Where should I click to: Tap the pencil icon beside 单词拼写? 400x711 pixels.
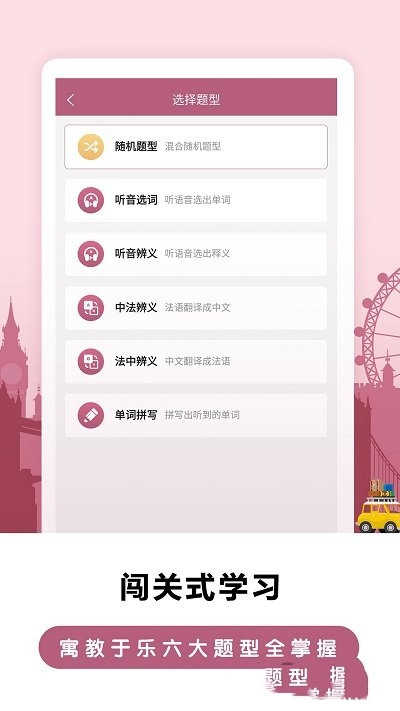tap(91, 415)
